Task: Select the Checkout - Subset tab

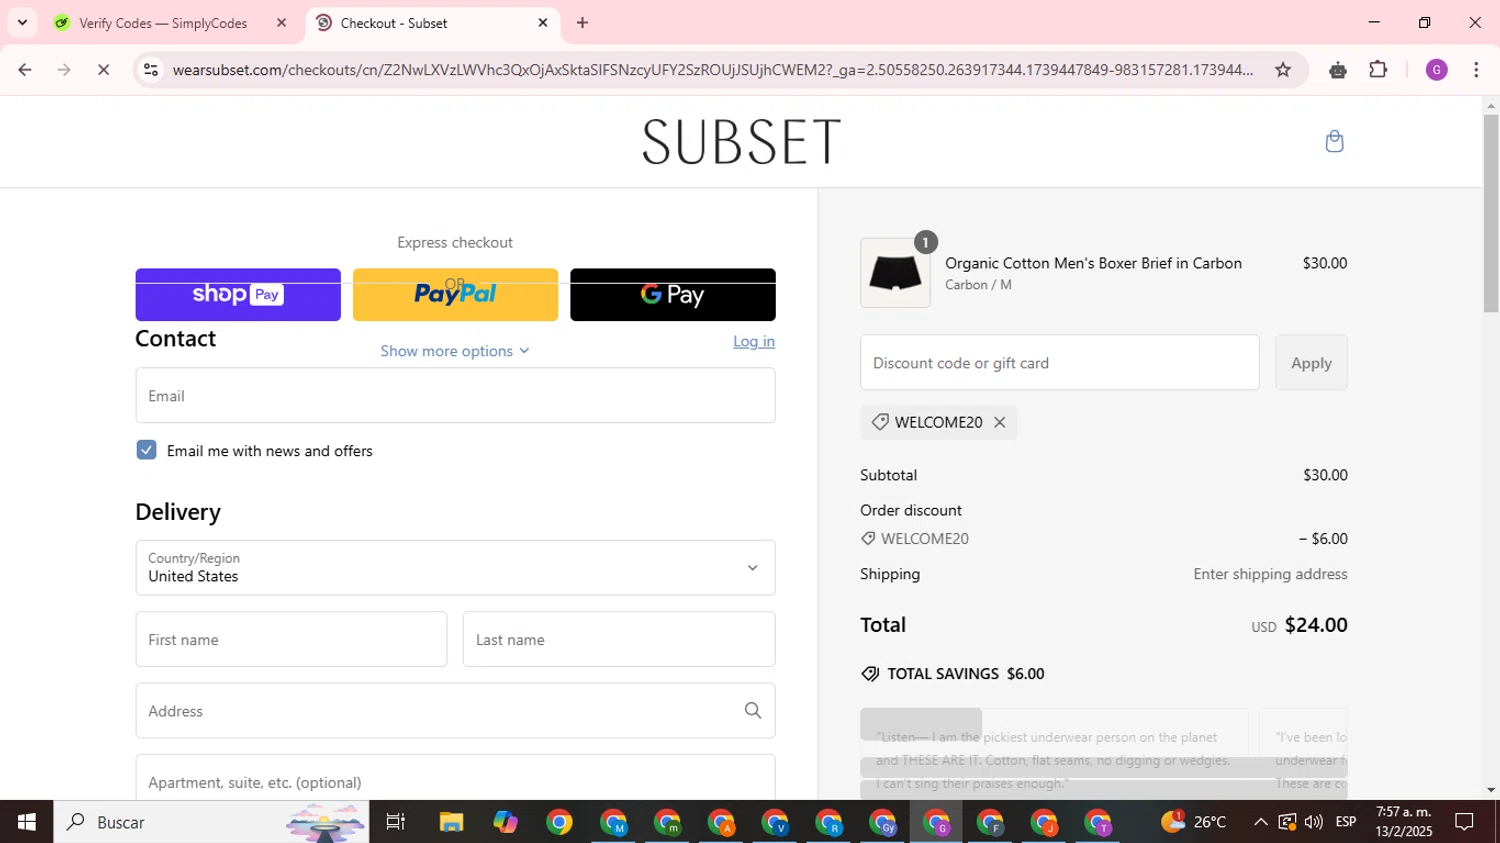Action: (432, 23)
